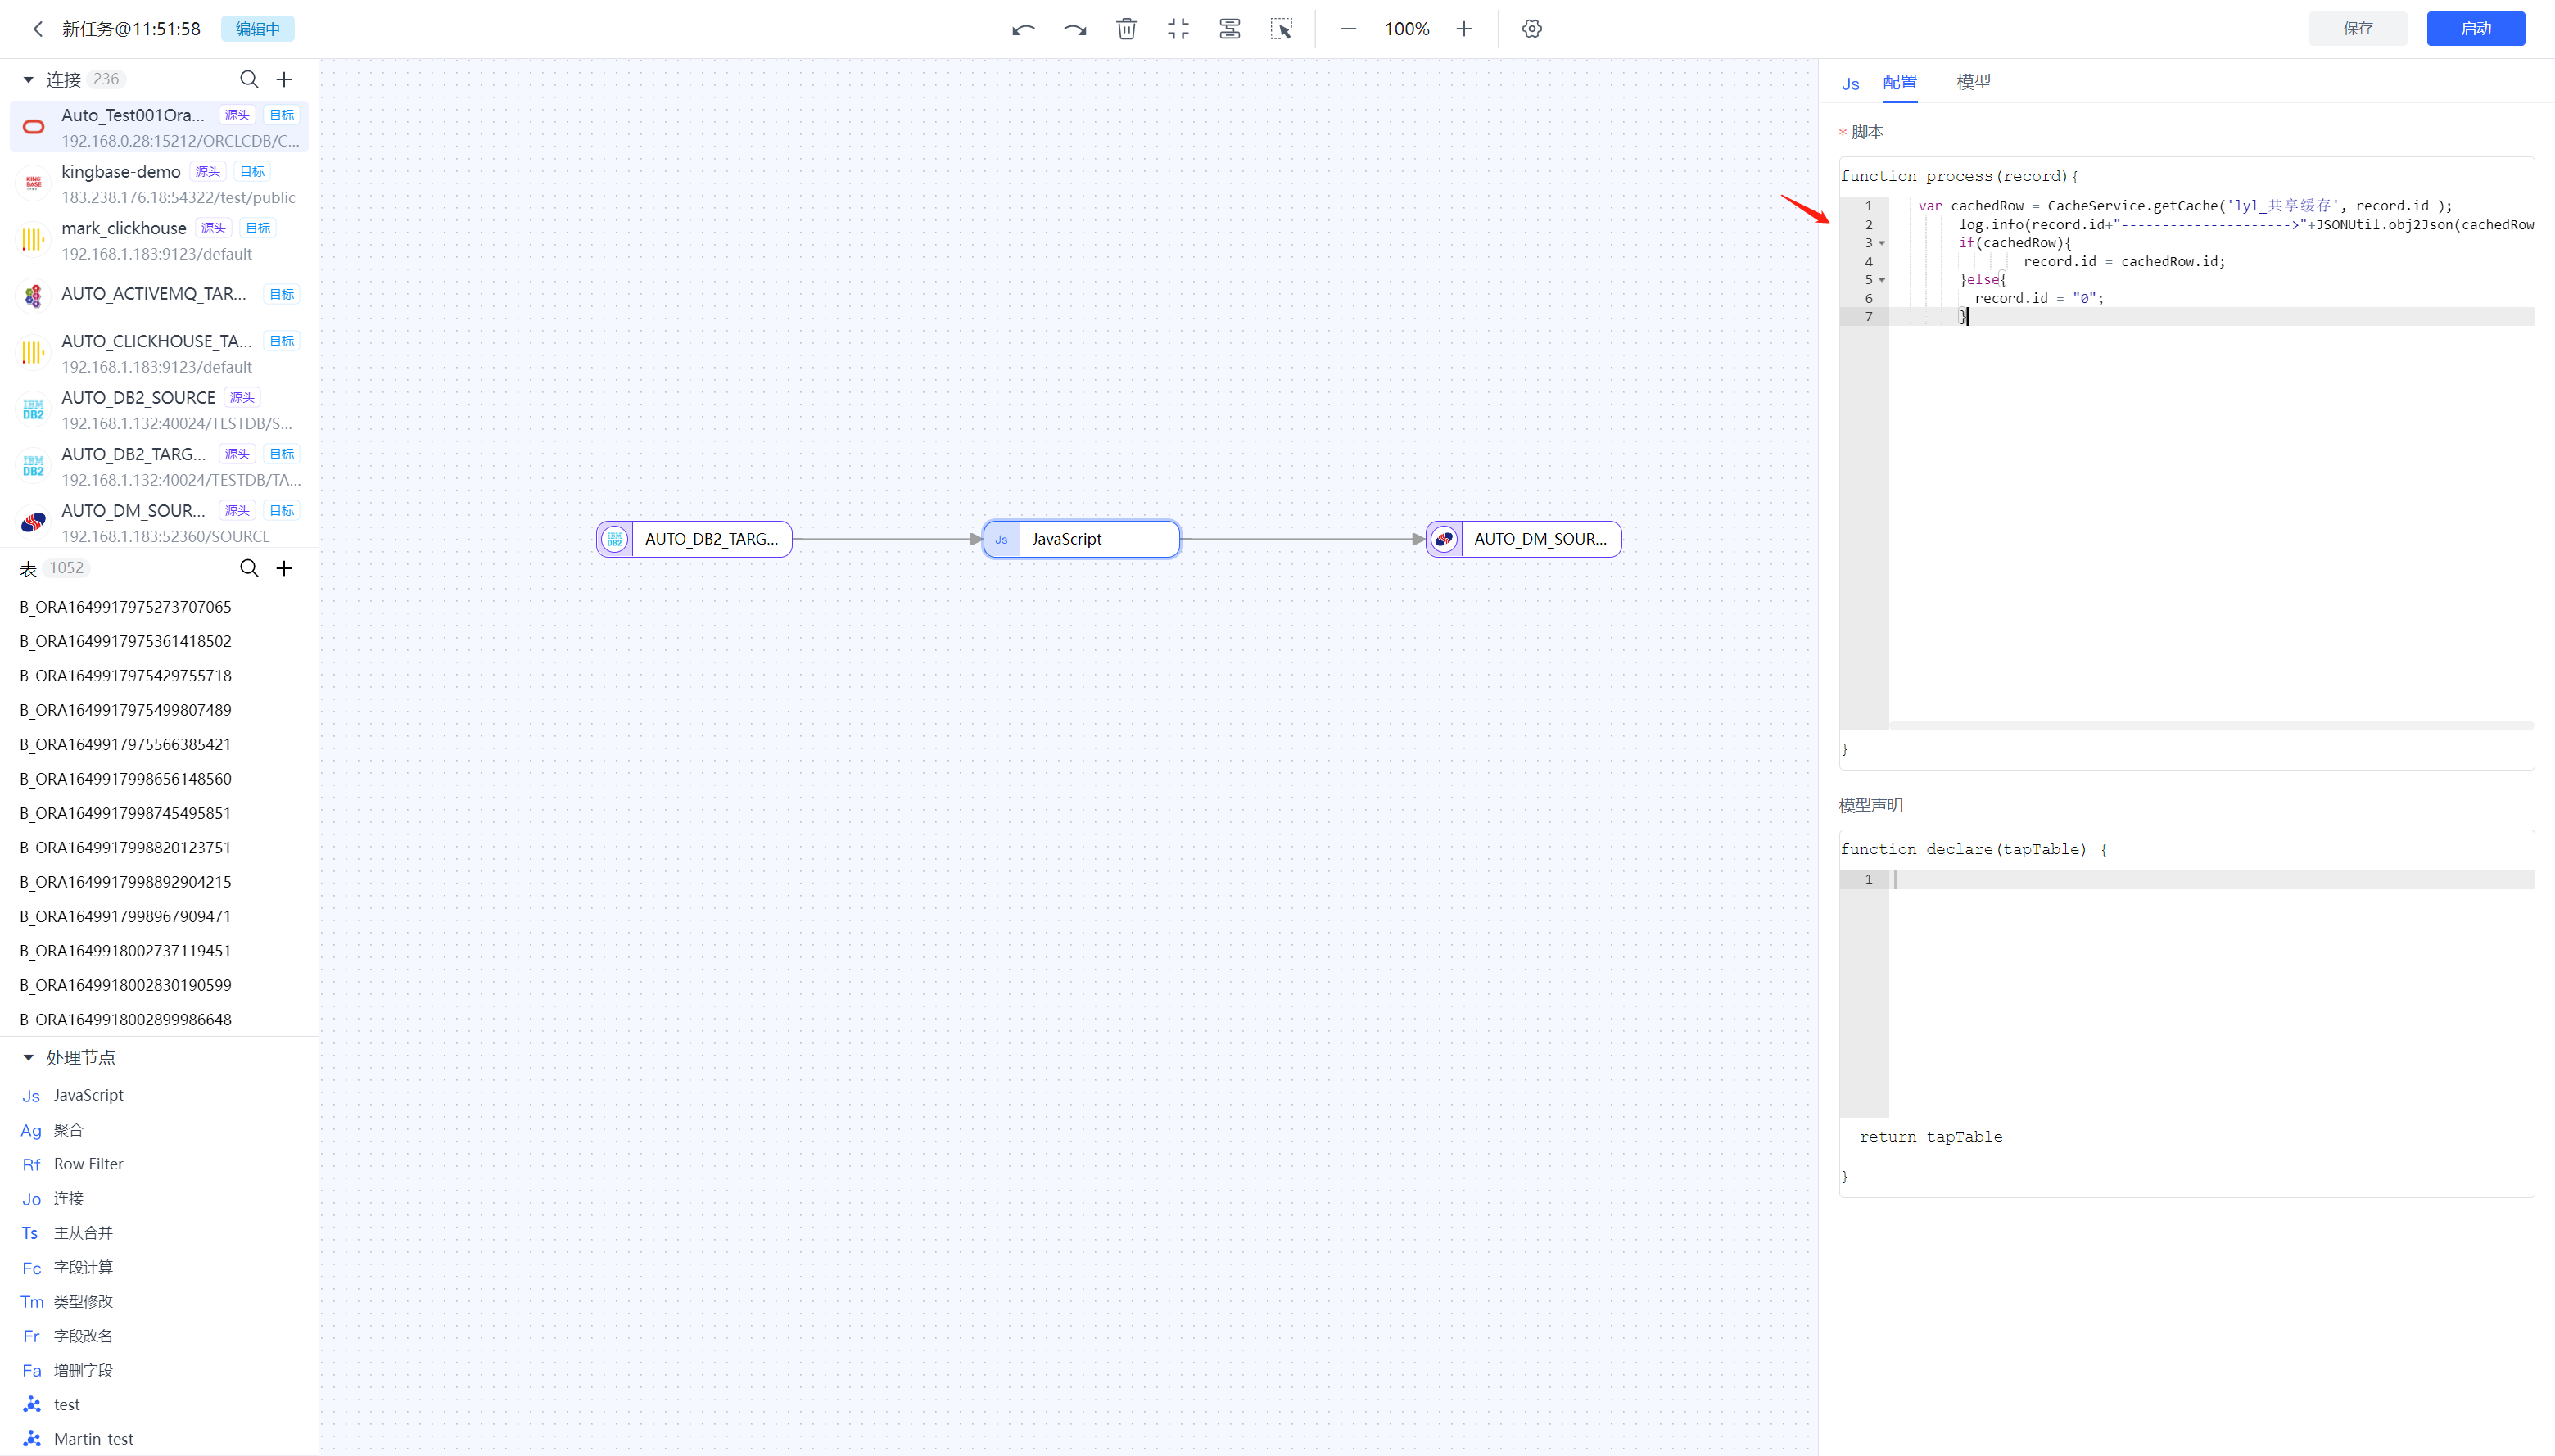Viewport: 2555px width, 1456px height.
Task: Collapse the 处理节点 processing nodes section
Action: click(x=28, y=1057)
